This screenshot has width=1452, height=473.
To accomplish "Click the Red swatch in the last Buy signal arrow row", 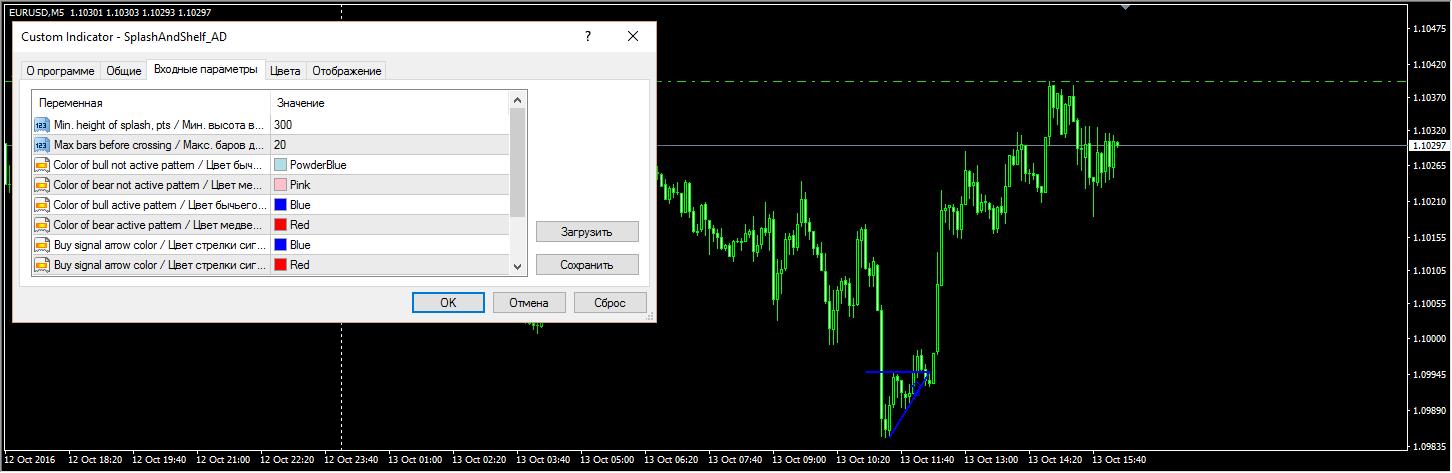I will point(280,265).
